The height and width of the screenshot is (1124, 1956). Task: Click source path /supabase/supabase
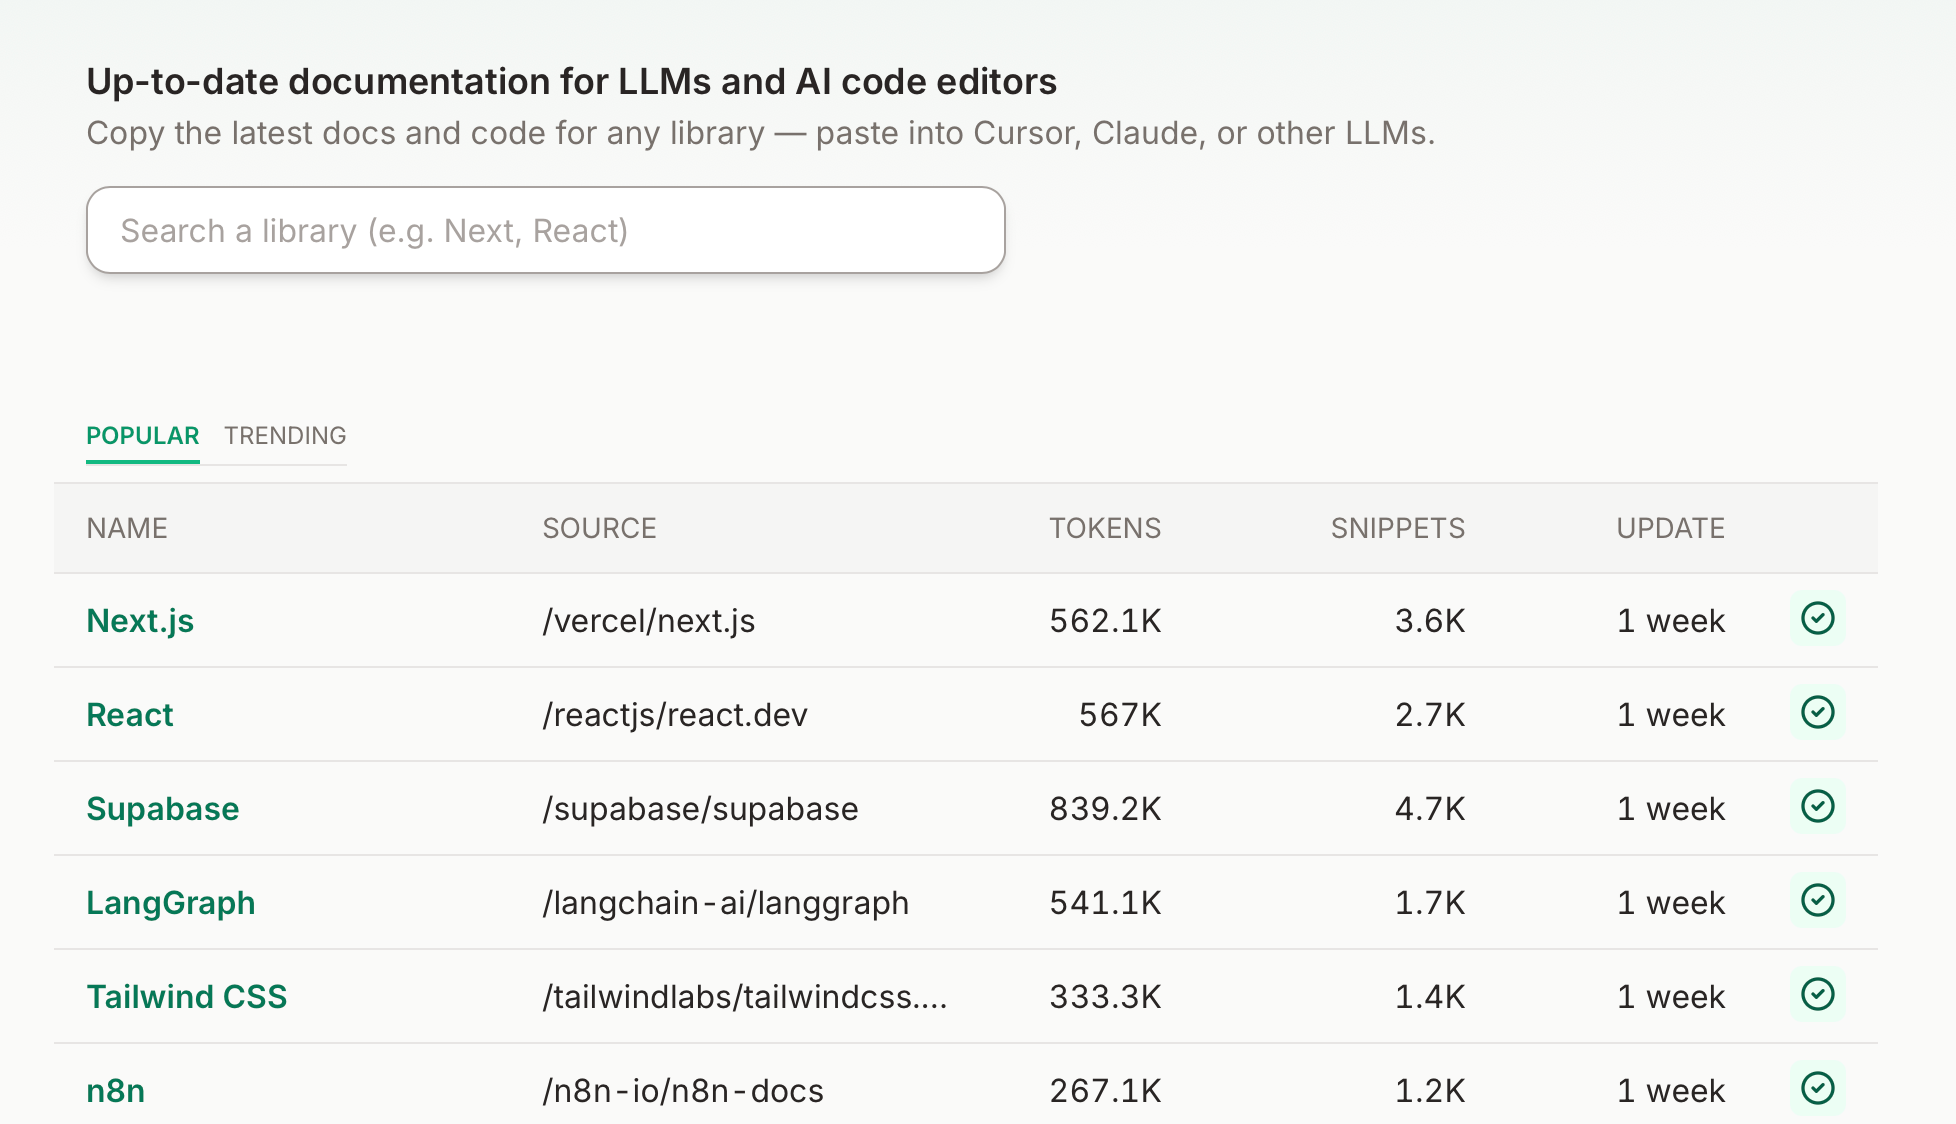coord(700,809)
